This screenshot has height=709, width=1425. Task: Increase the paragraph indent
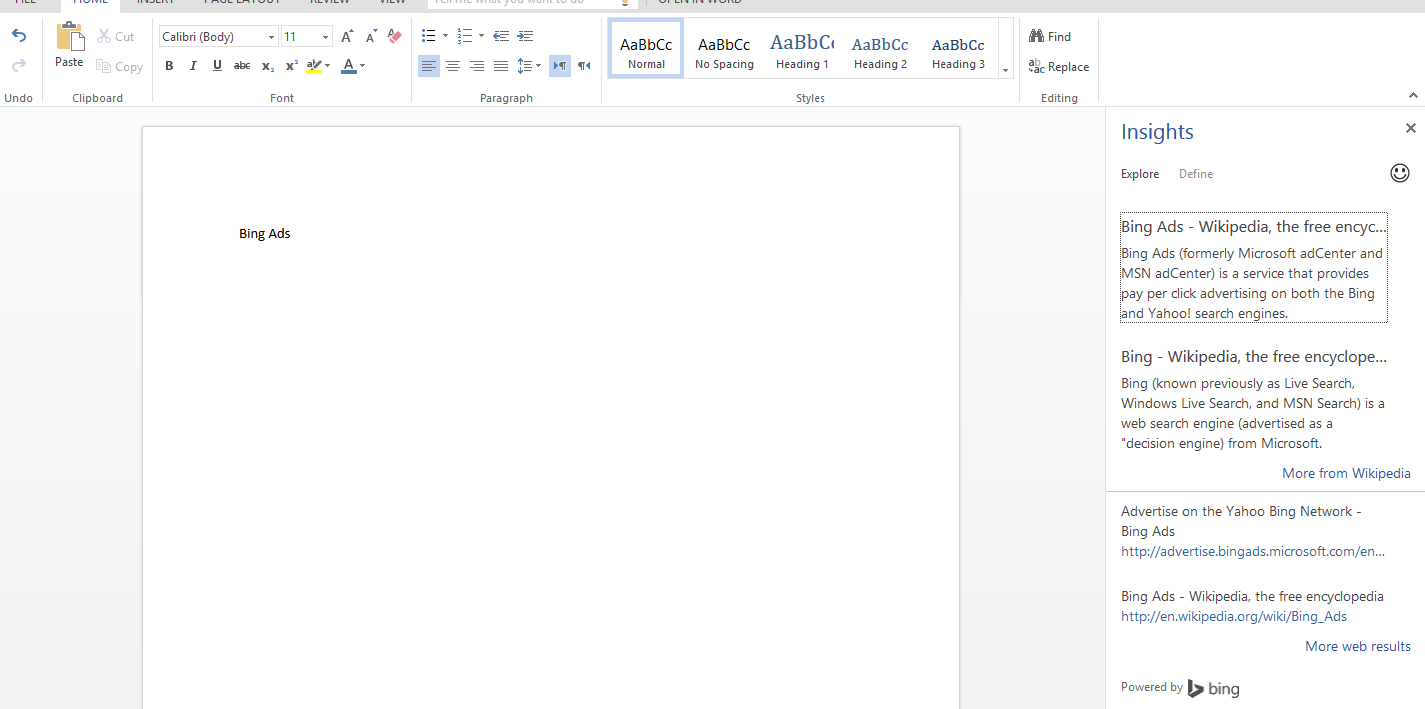pyautogui.click(x=525, y=36)
